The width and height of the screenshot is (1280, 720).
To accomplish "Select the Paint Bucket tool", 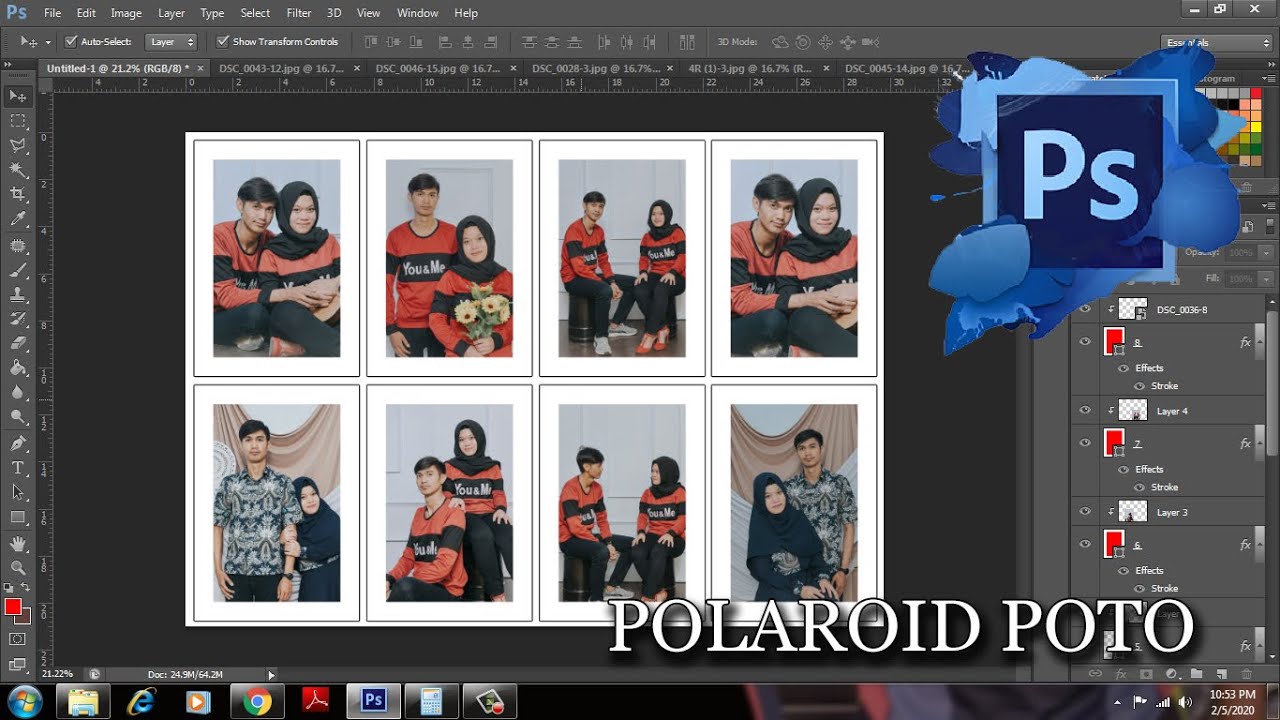I will point(18,369).
